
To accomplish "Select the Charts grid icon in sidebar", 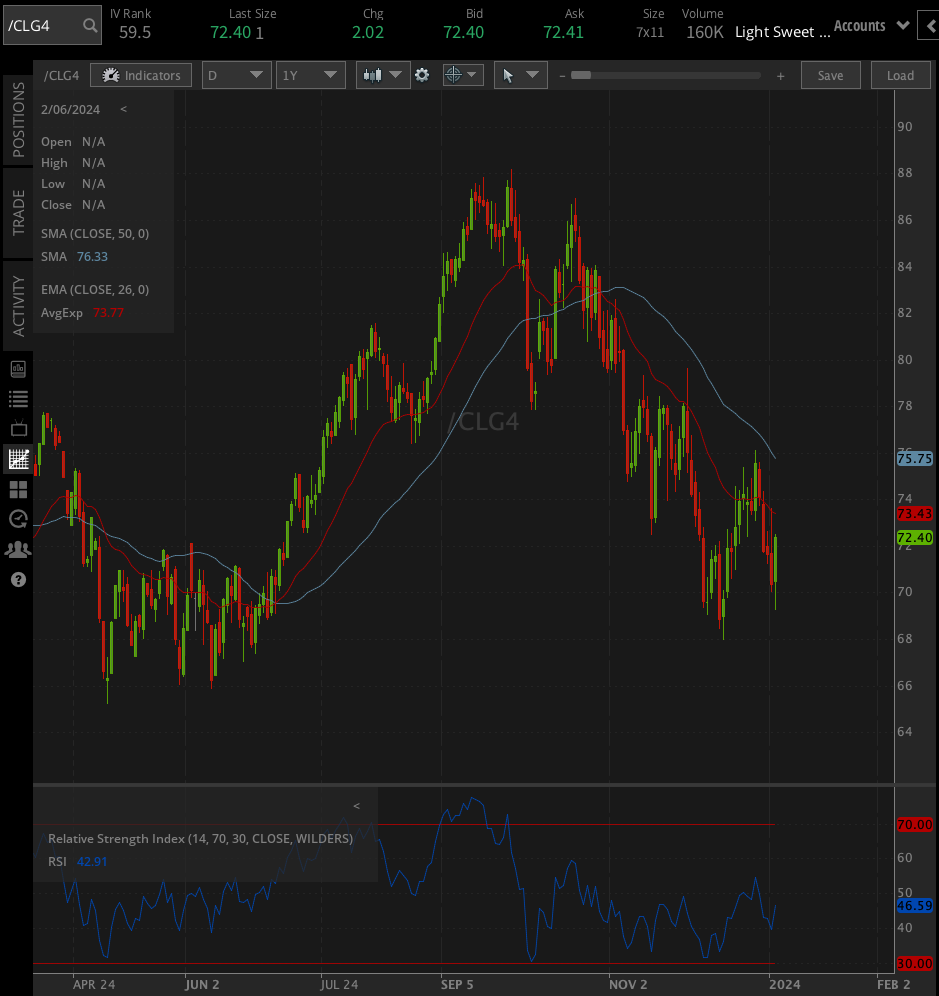I will click(17, 459).
